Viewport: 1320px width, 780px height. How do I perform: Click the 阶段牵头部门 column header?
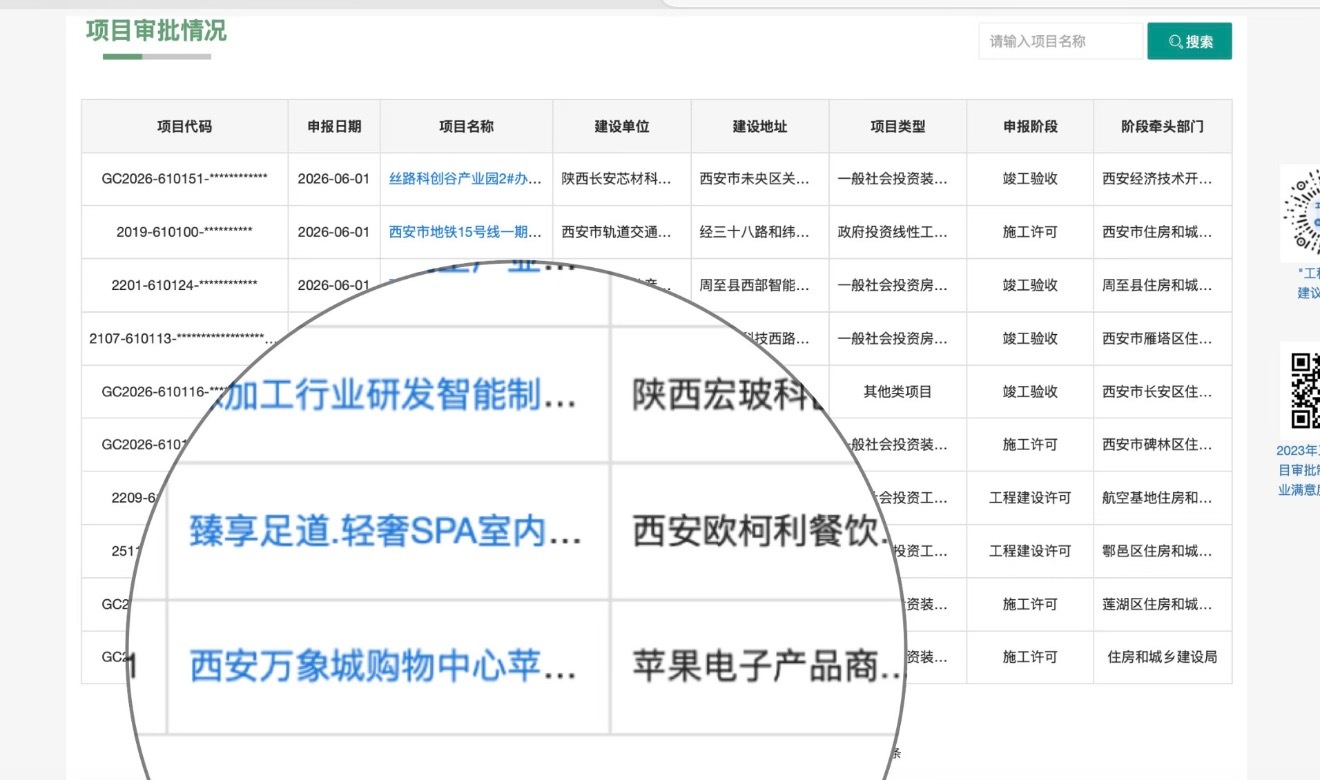1163,127
